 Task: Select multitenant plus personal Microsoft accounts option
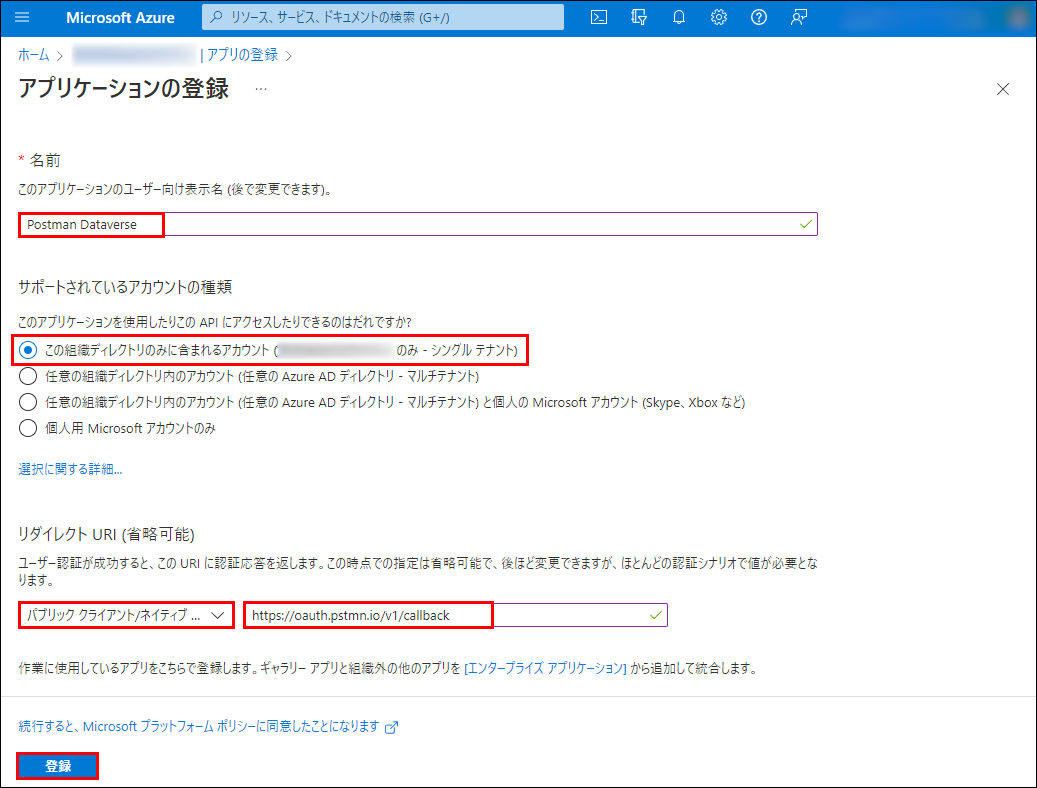click(28, 402)
